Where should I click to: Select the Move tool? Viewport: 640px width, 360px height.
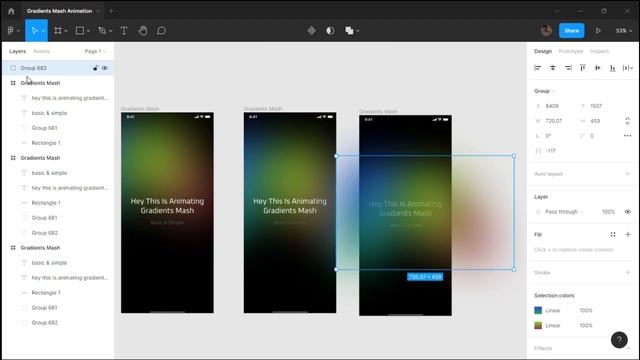click(x=34, y=31)
